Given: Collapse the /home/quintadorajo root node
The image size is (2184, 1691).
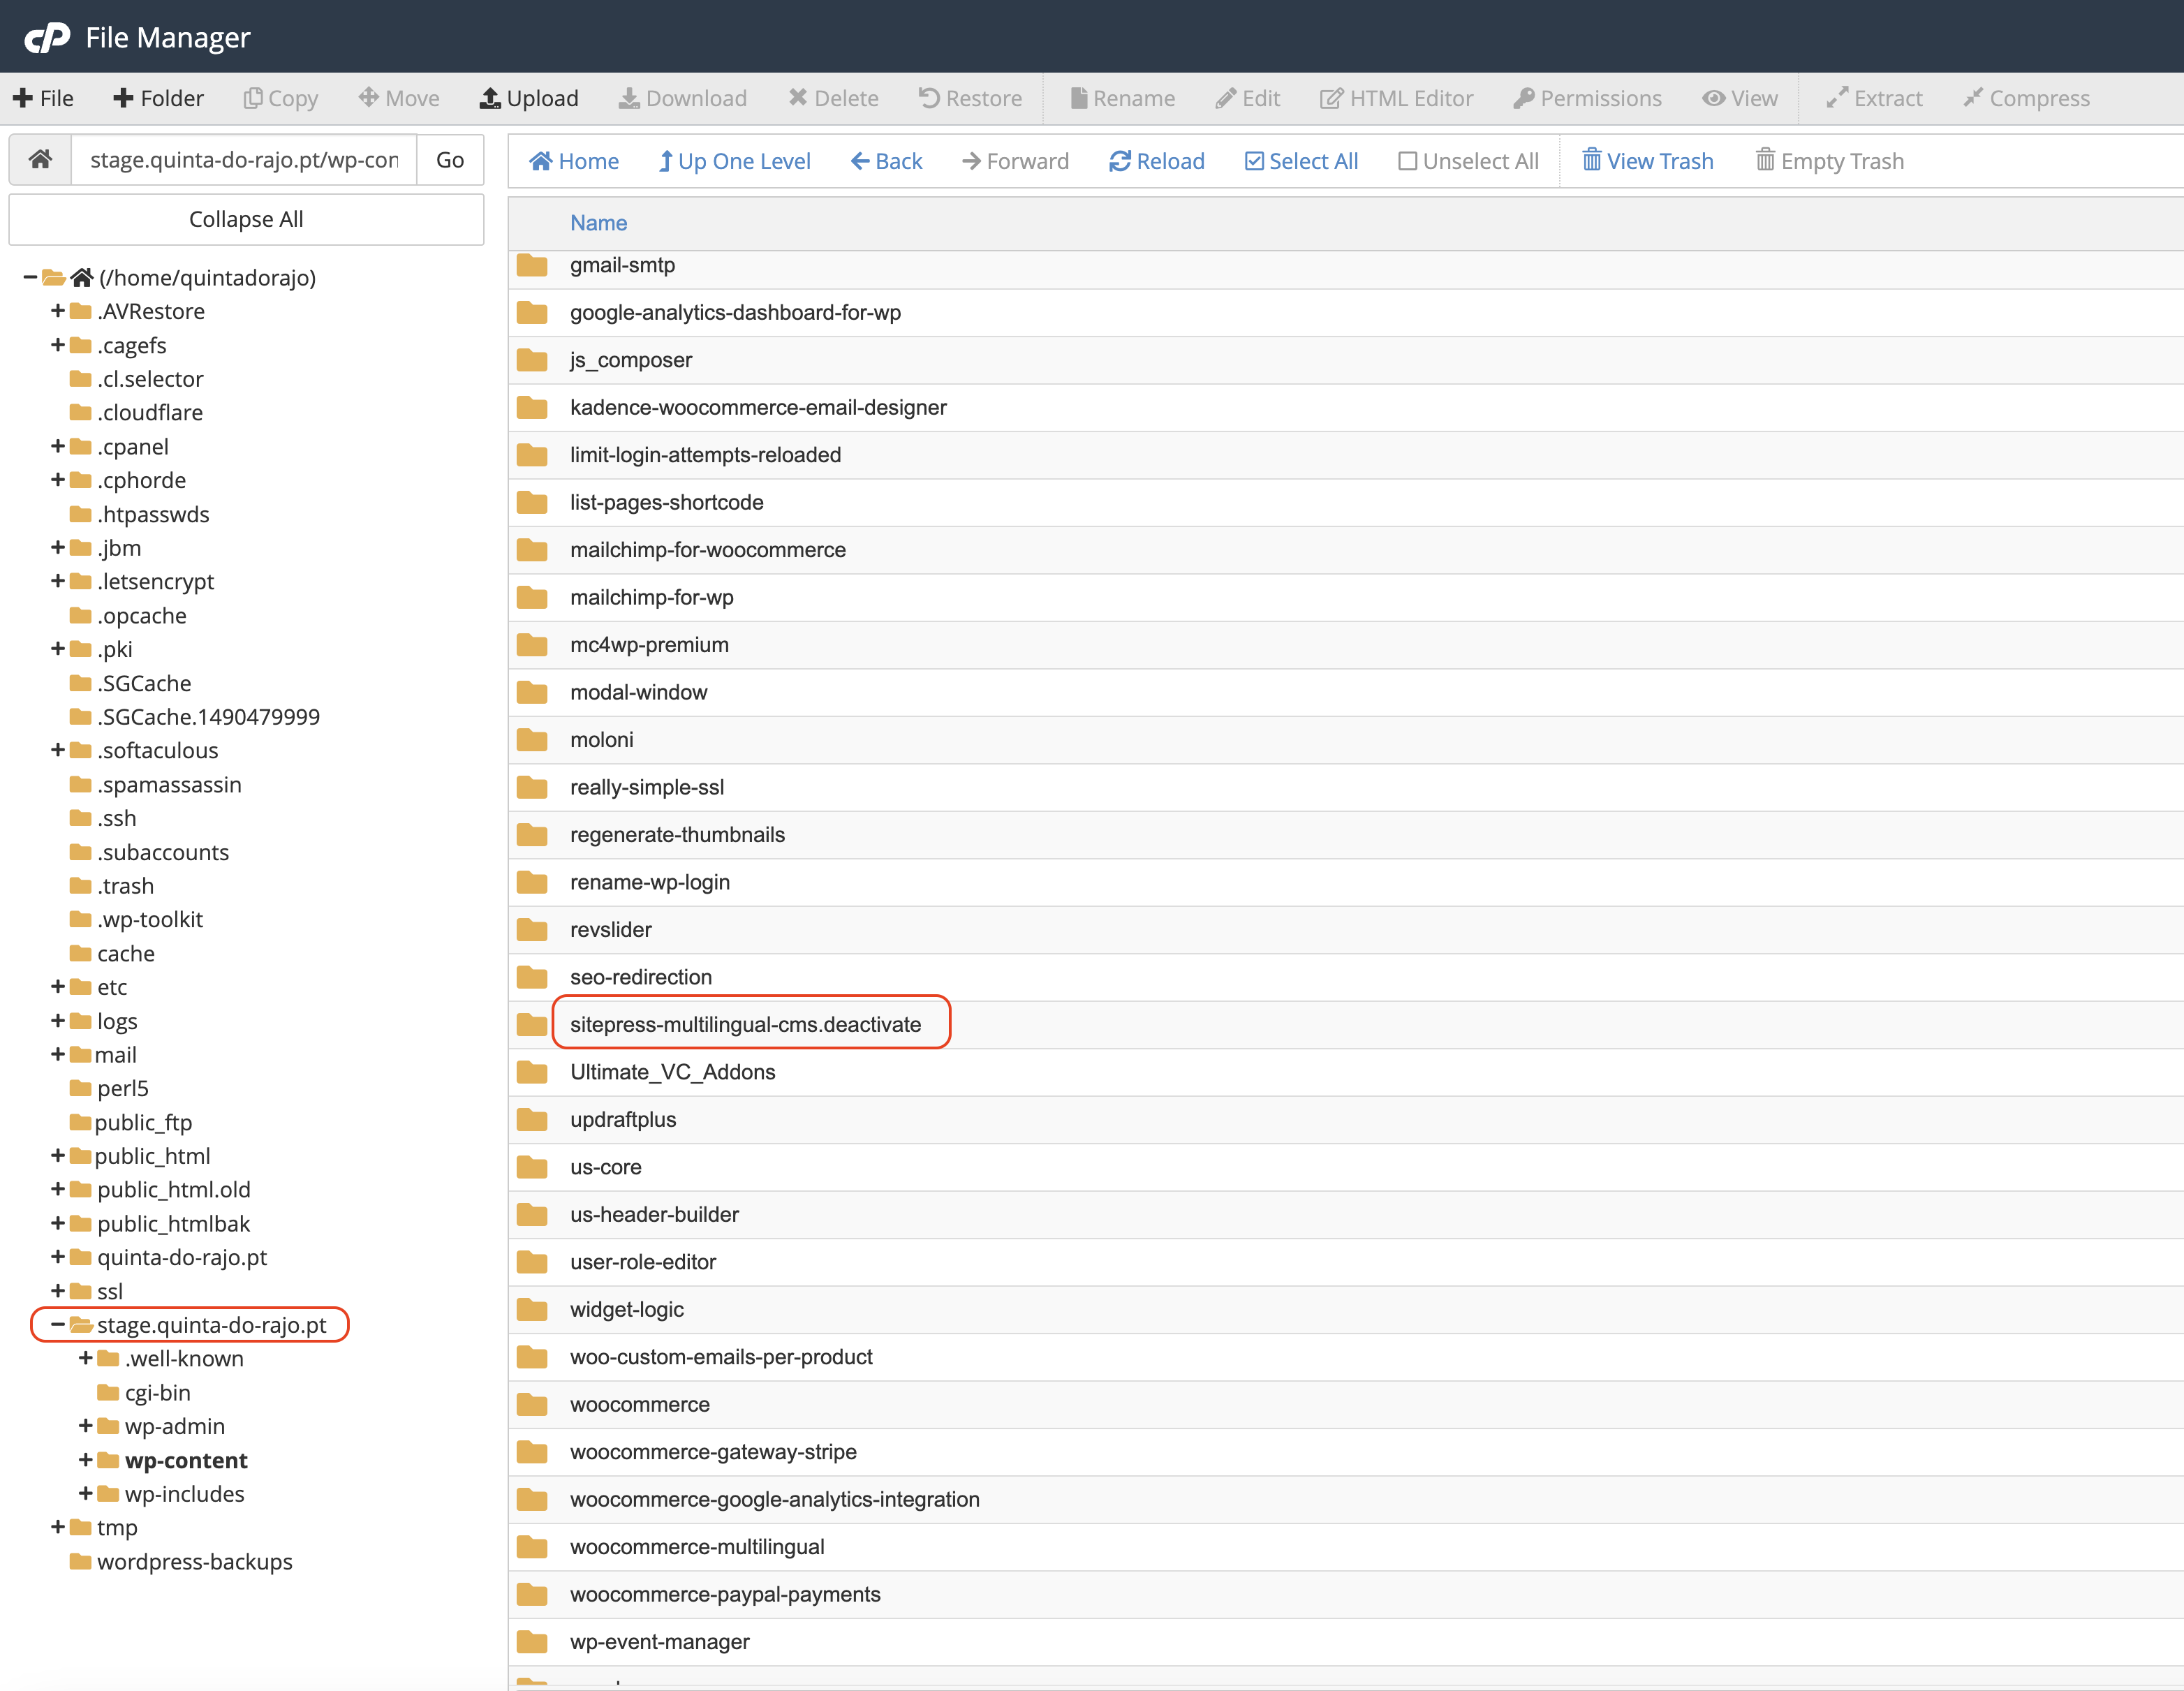Looking at the screenshot, I should coord(30,277).
